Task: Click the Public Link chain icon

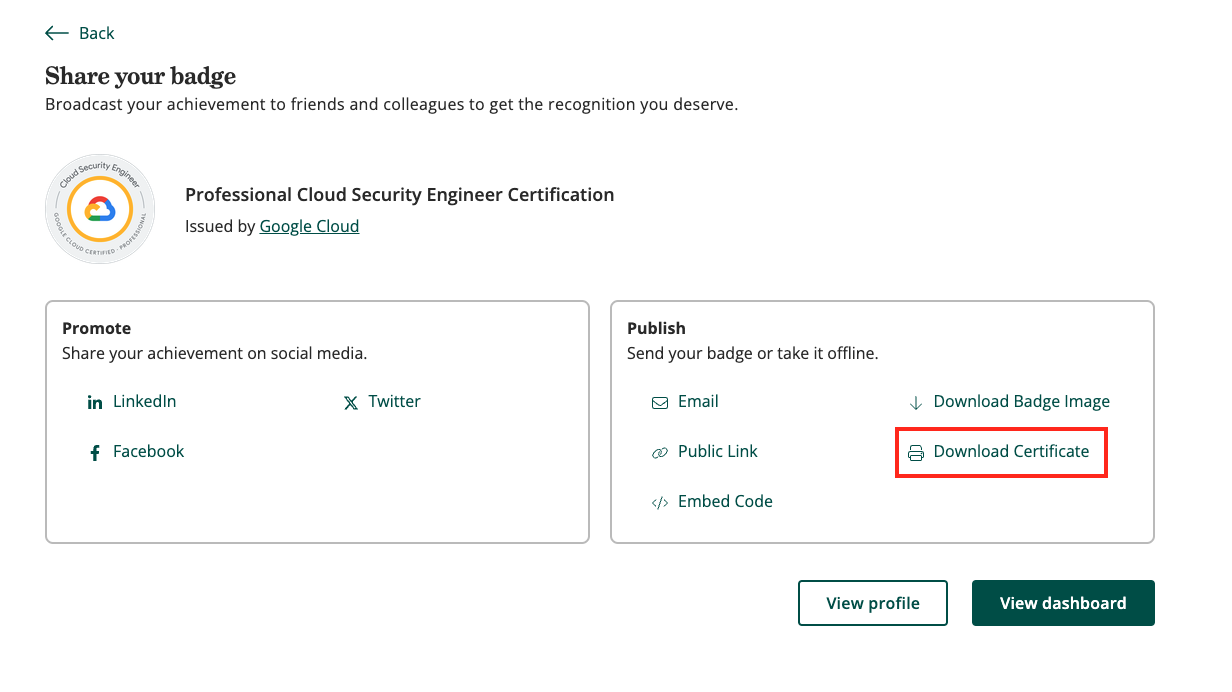Action: coord(660,453)
